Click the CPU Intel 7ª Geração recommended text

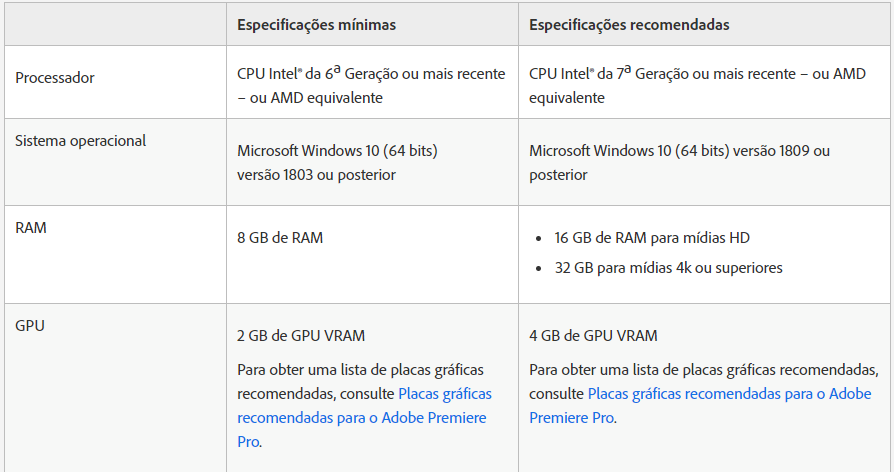(x=697, y=85)
